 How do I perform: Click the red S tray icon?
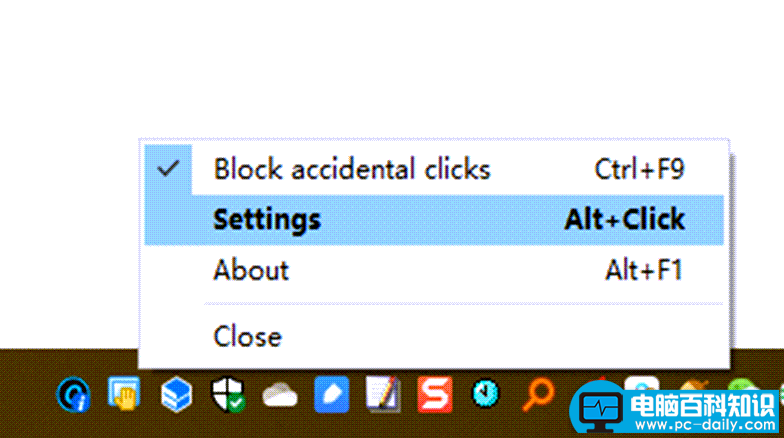435,394
